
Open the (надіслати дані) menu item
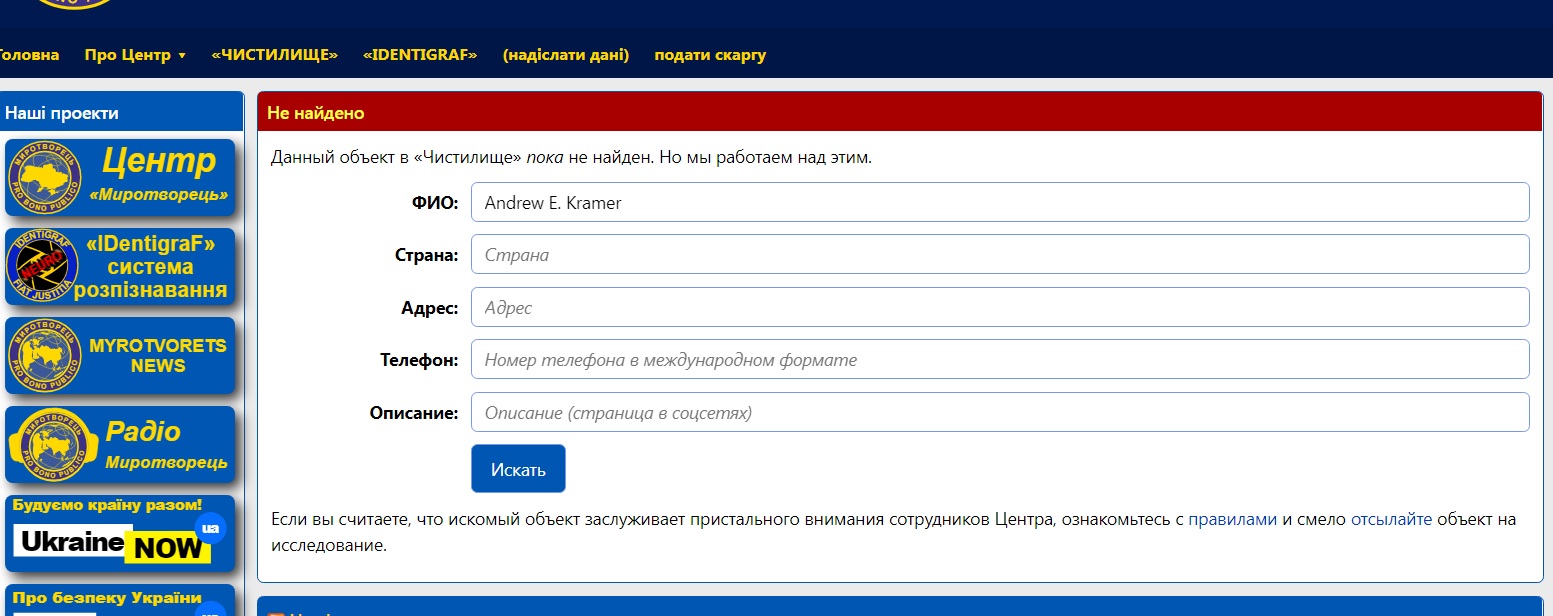[x=566, y=55]
